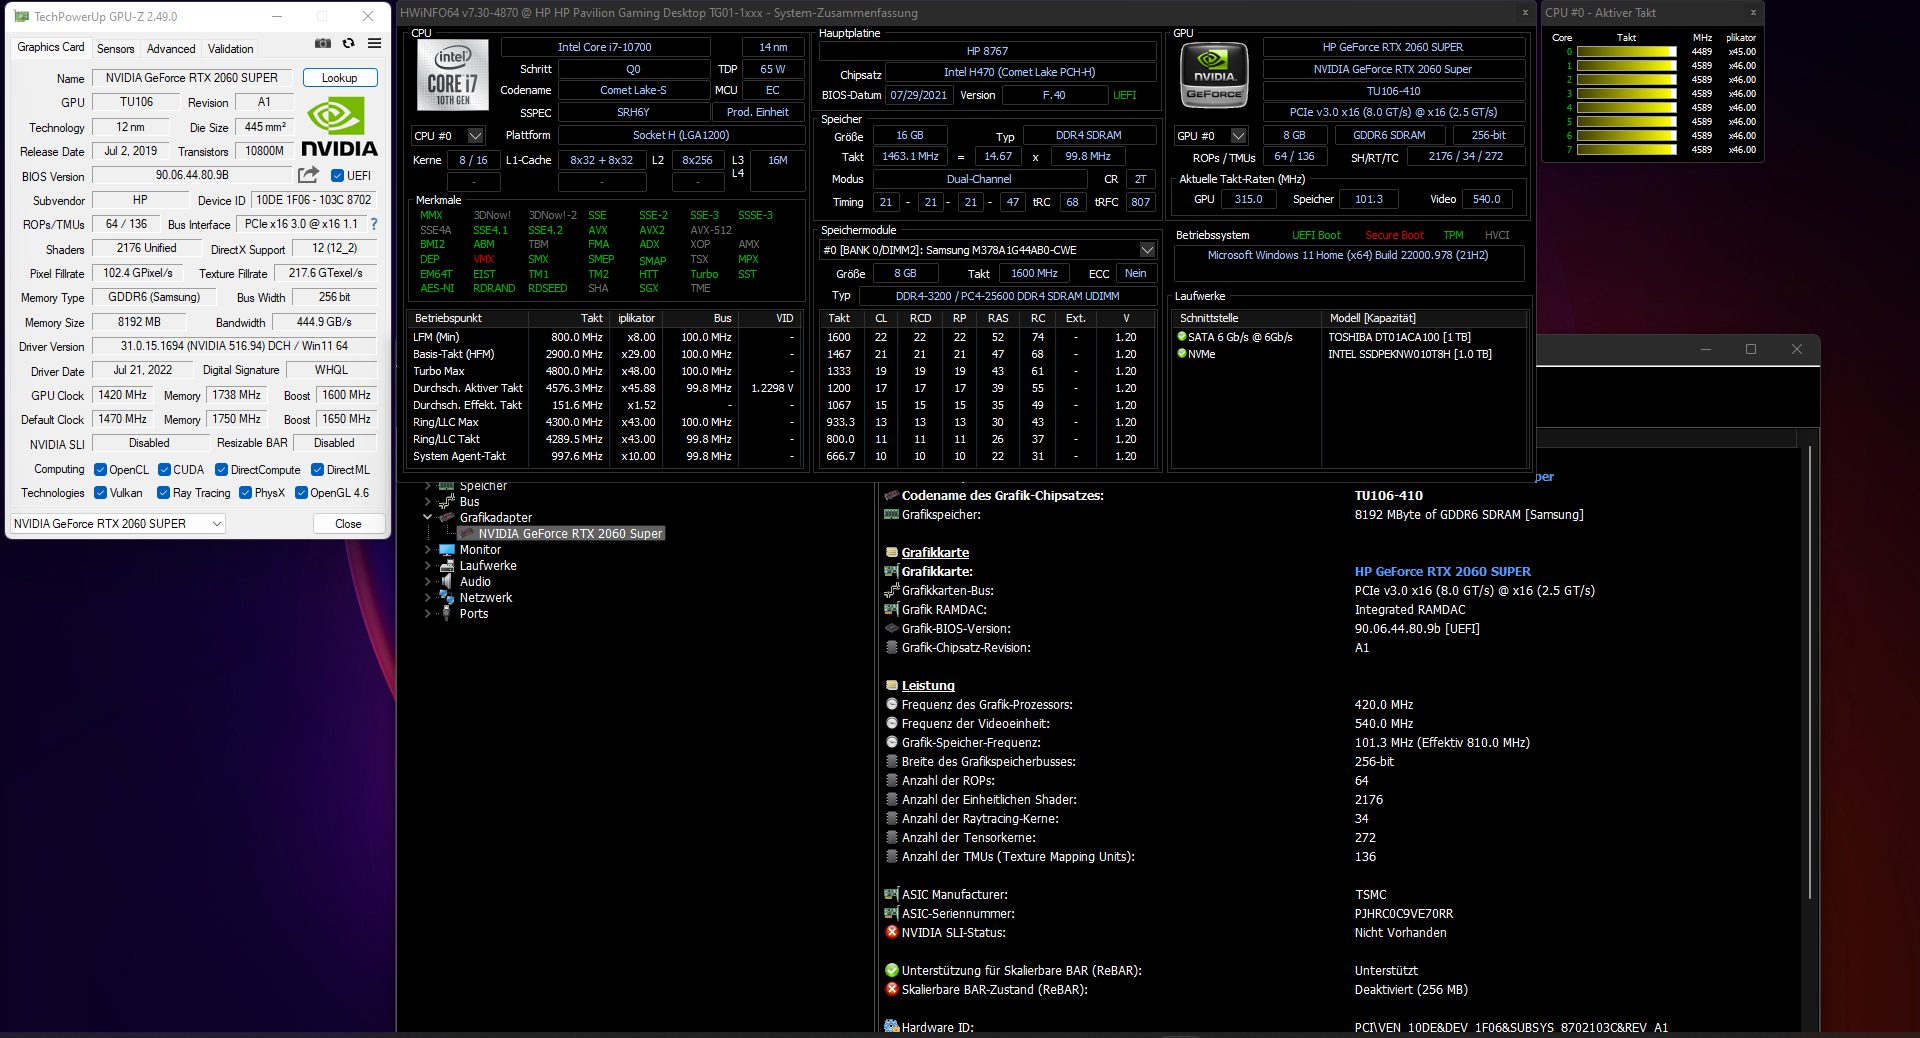
Task: Click the ASIC serial PJHRC0C9VE70RR value
Action: (1403, 913)
